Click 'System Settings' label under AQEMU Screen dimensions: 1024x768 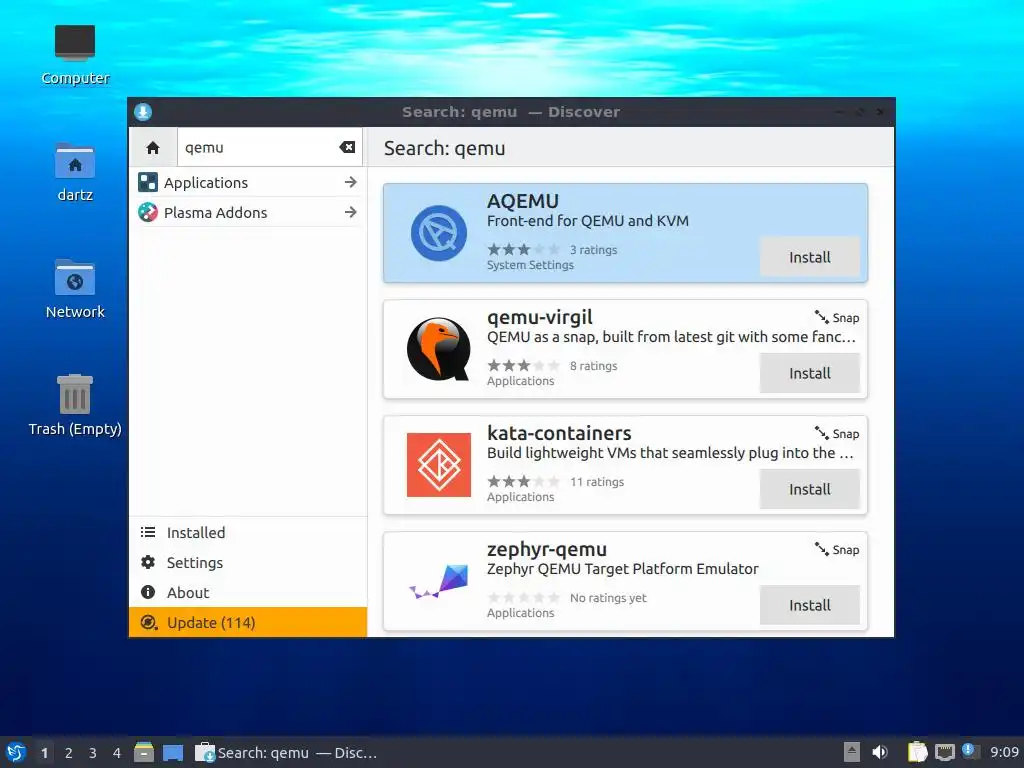click(530, 265)
